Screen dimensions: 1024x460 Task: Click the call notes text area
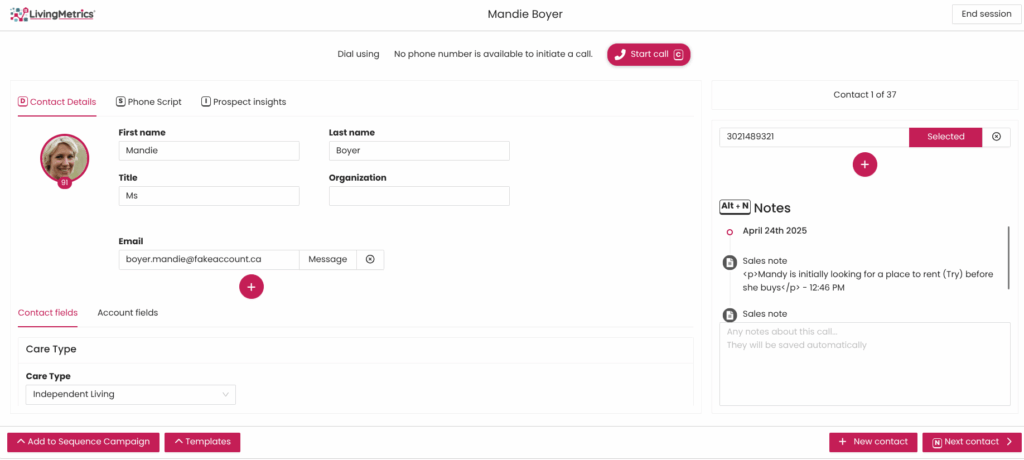pos(864,363)
